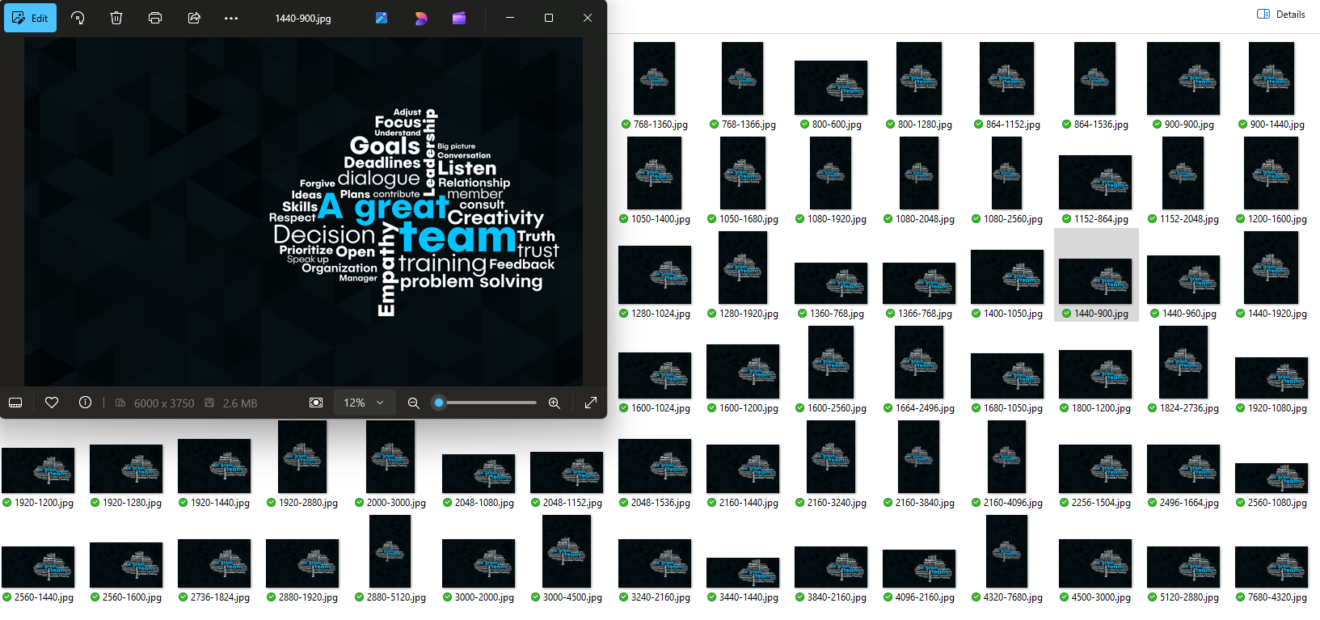This screenshot has width=1320, height=620.
Task: Share the open photo
Action: [193, 18]
